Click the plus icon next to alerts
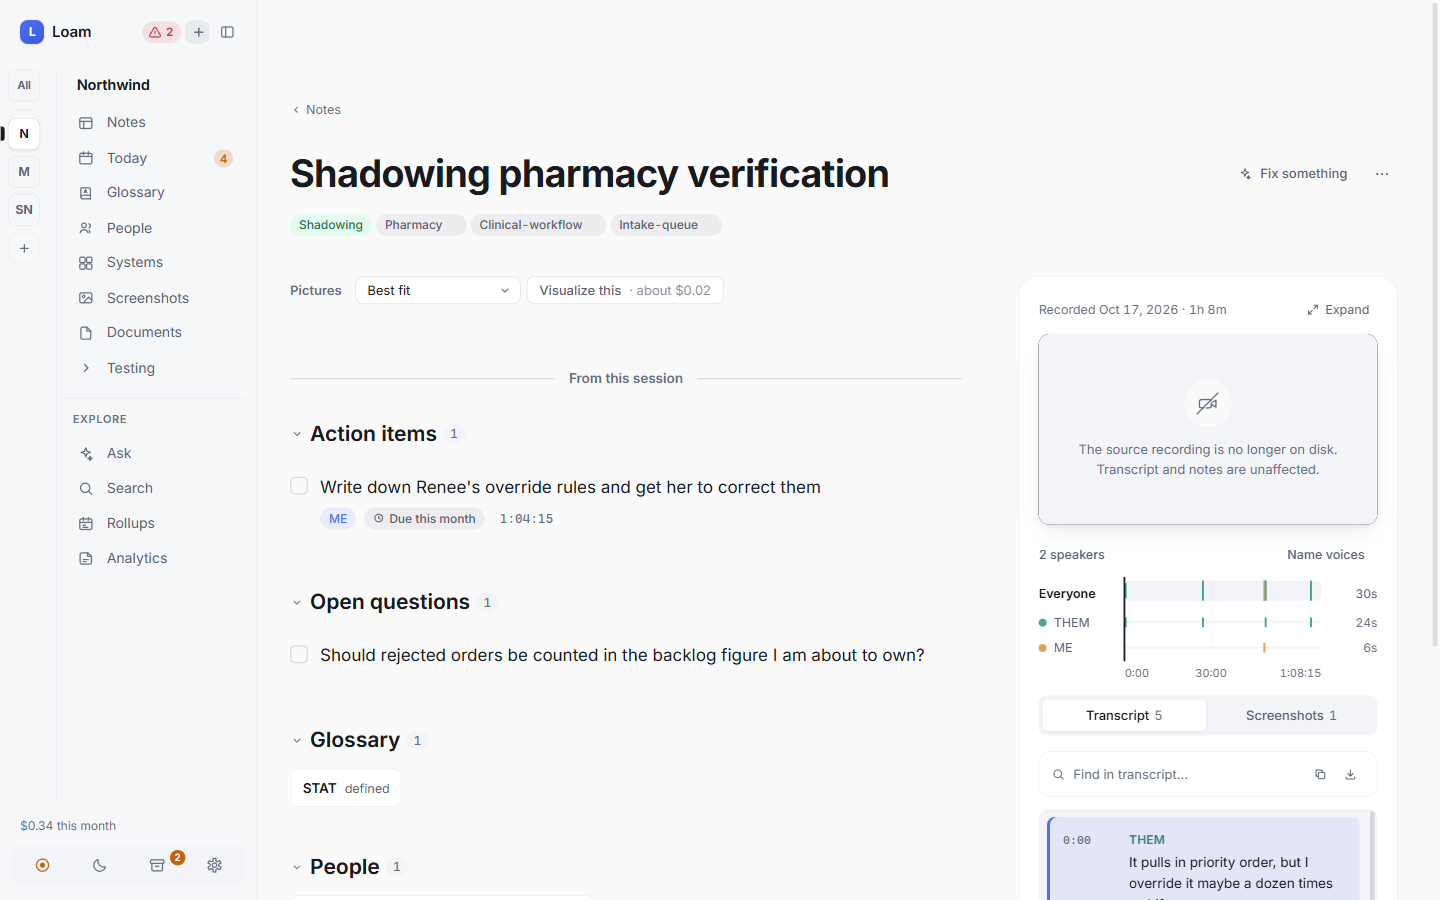Viewport: 1440px width, 900px height. [199, 32]
